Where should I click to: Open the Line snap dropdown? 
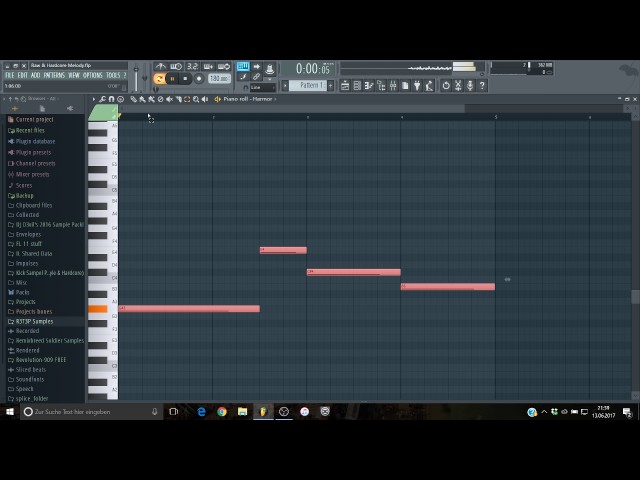pyautogui.click(x=263, y=87)
